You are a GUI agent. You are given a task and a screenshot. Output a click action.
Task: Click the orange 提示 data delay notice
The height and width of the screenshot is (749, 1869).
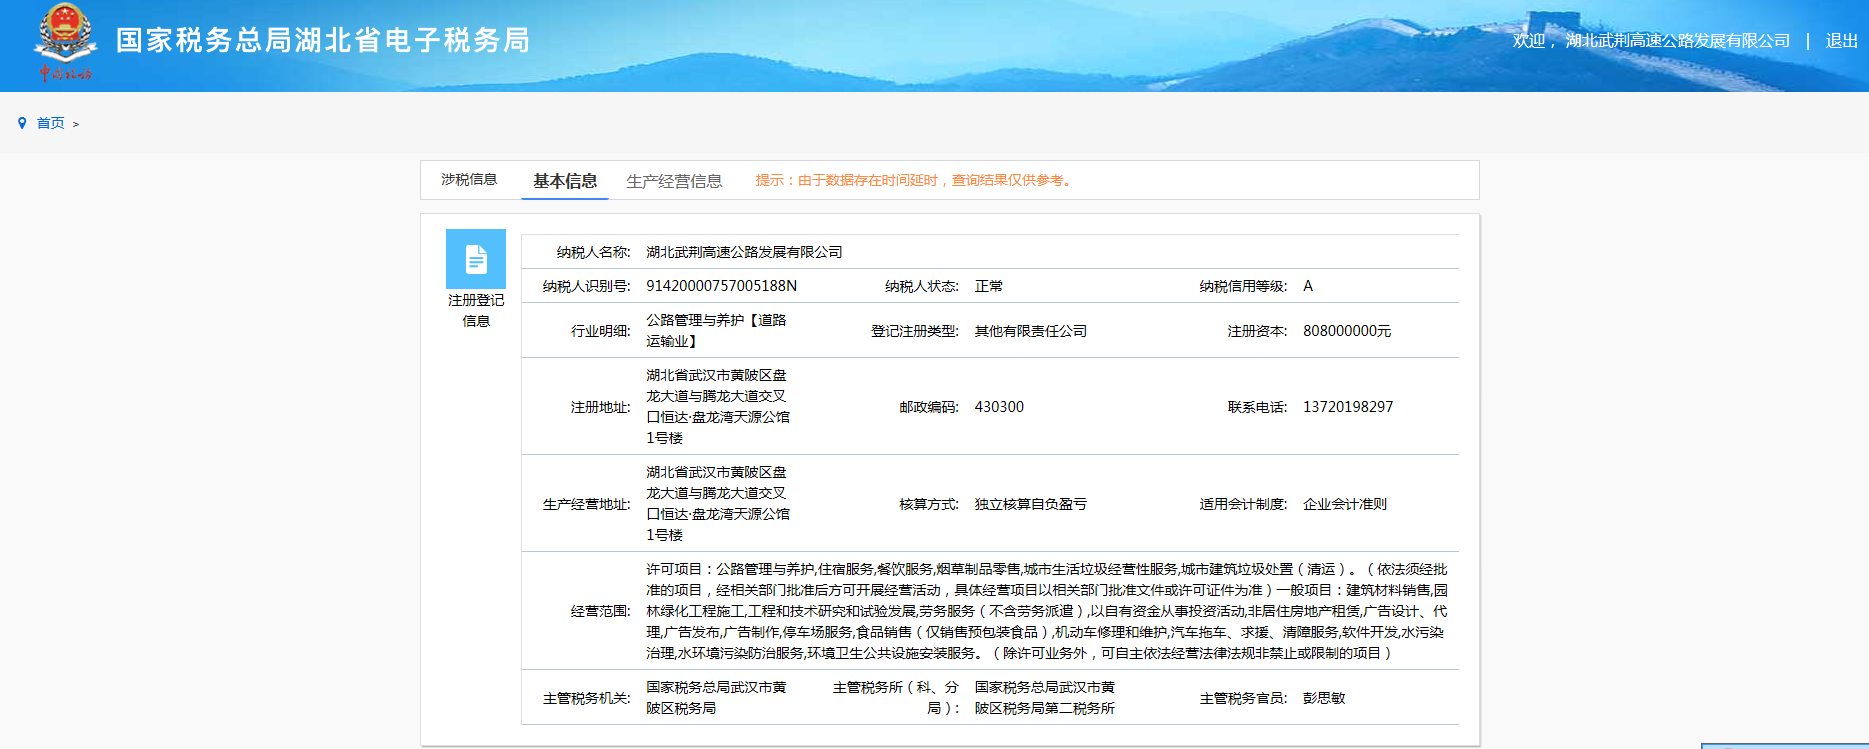[x=915, y=180]
